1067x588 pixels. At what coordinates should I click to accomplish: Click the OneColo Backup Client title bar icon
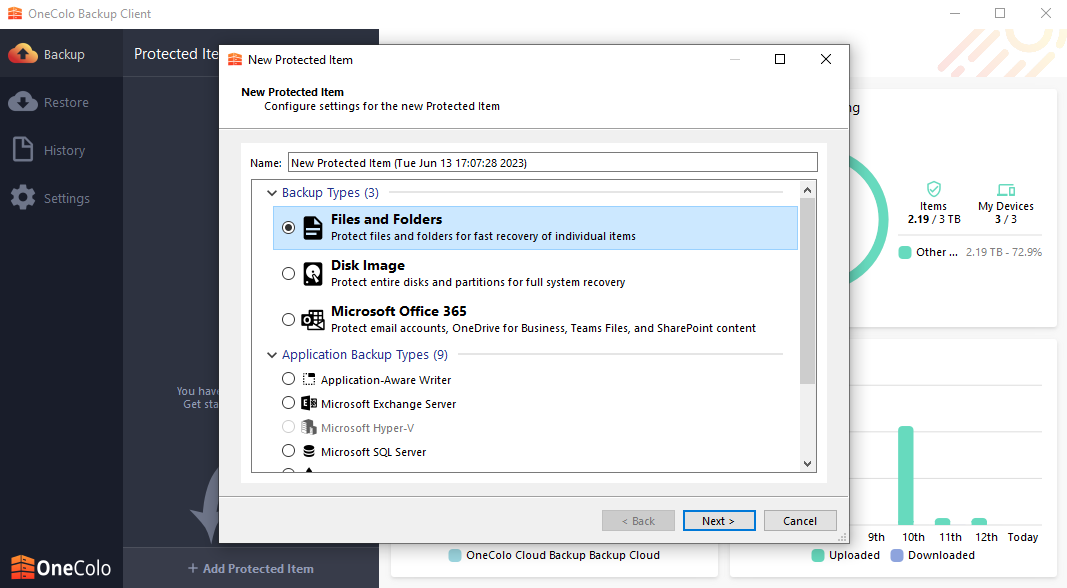14,13
